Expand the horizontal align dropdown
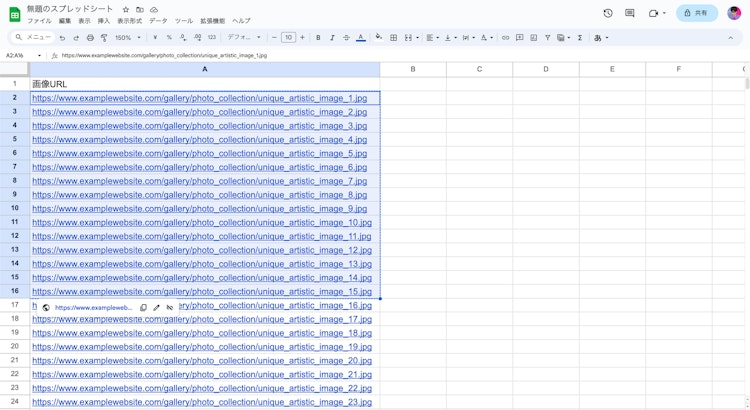This screenshot has height=410, width=750. (431, 38)
